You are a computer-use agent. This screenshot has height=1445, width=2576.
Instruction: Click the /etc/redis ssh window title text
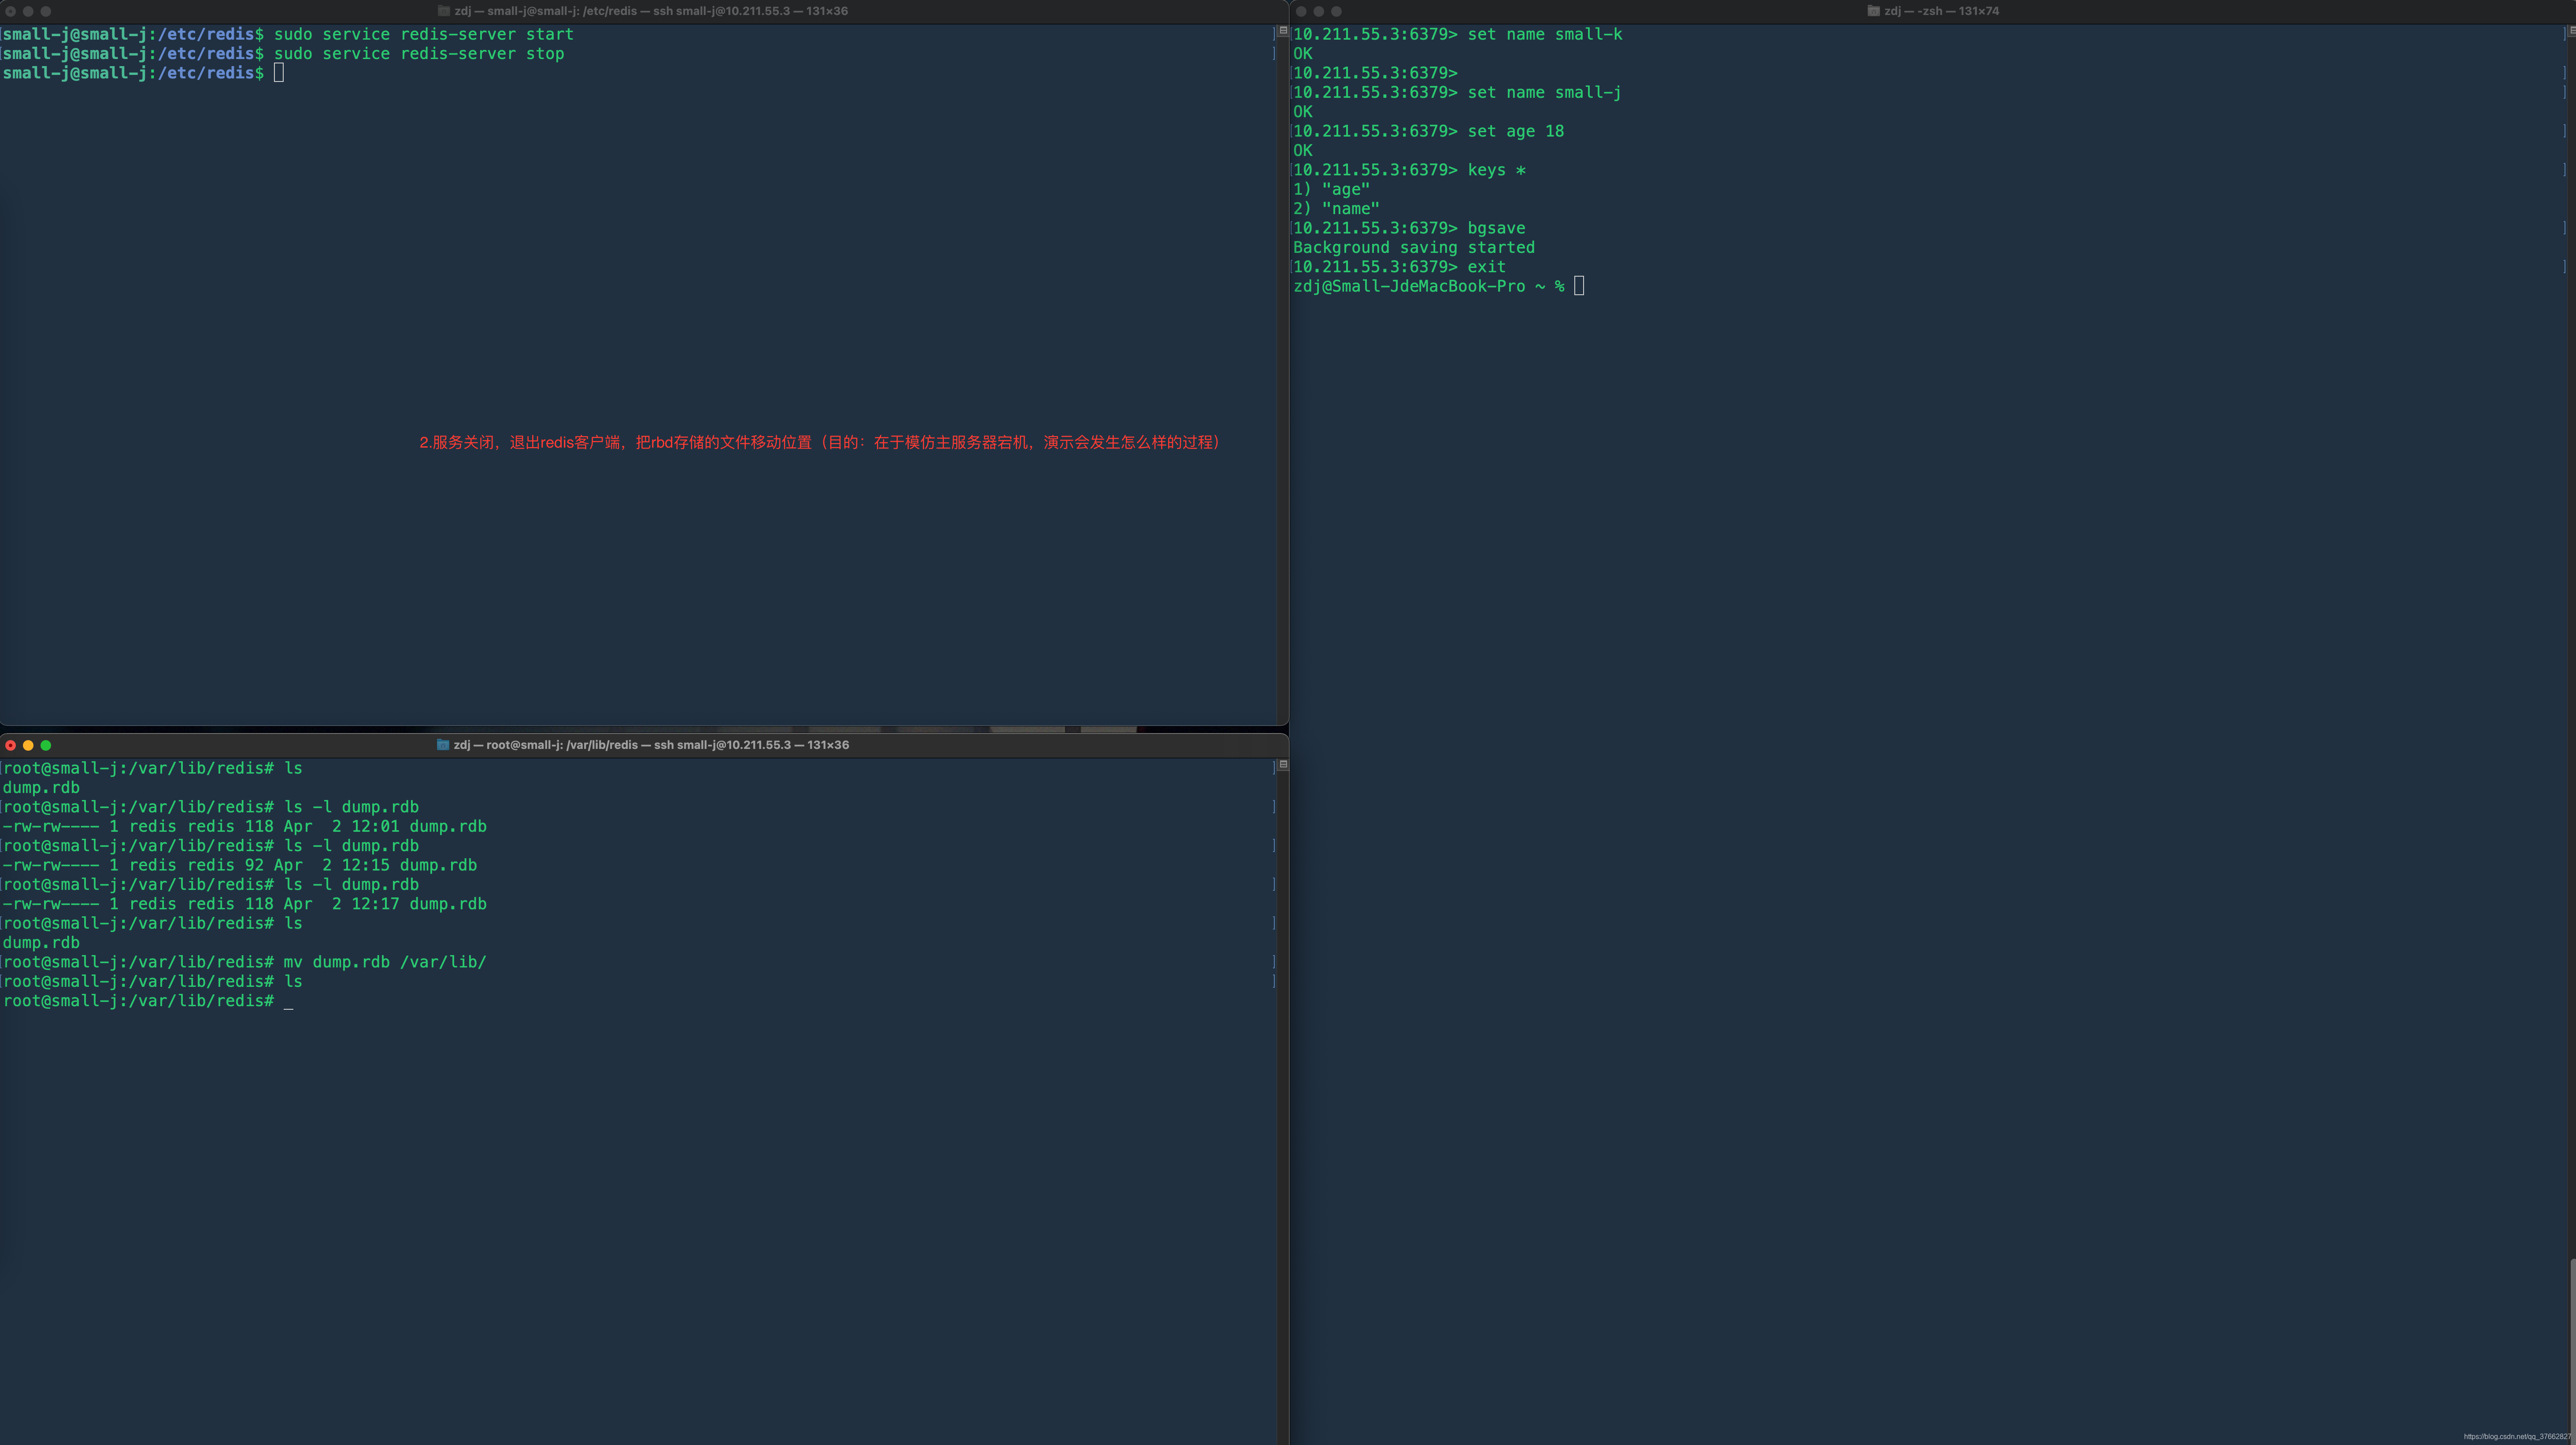tap(651, 11)
